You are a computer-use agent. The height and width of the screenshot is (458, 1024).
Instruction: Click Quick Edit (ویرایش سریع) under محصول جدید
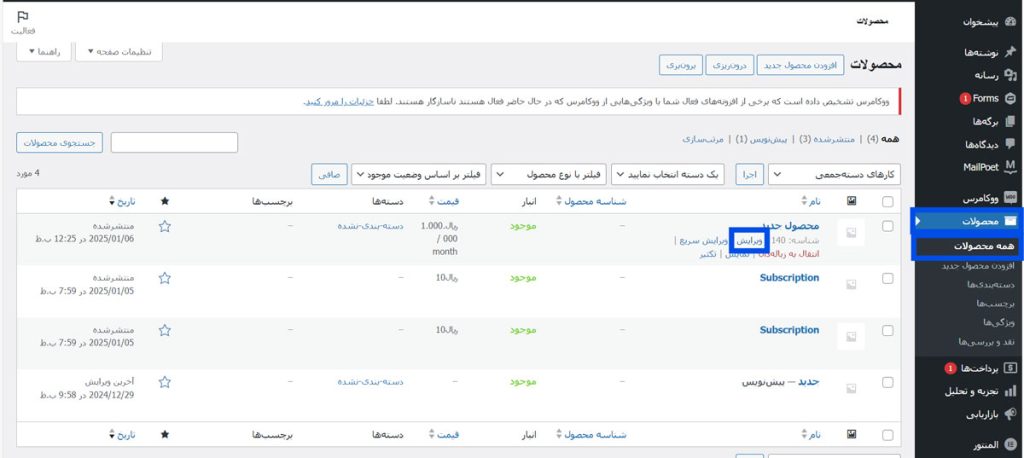tap(703, 241)
